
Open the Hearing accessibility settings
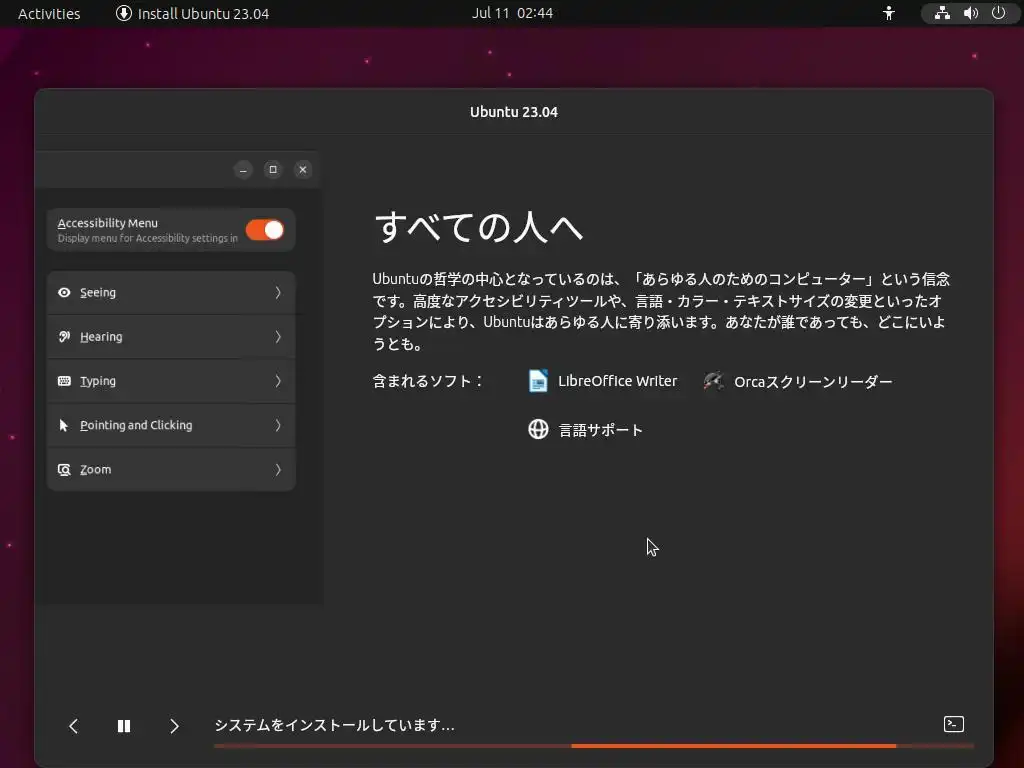[x=171, y=337]
